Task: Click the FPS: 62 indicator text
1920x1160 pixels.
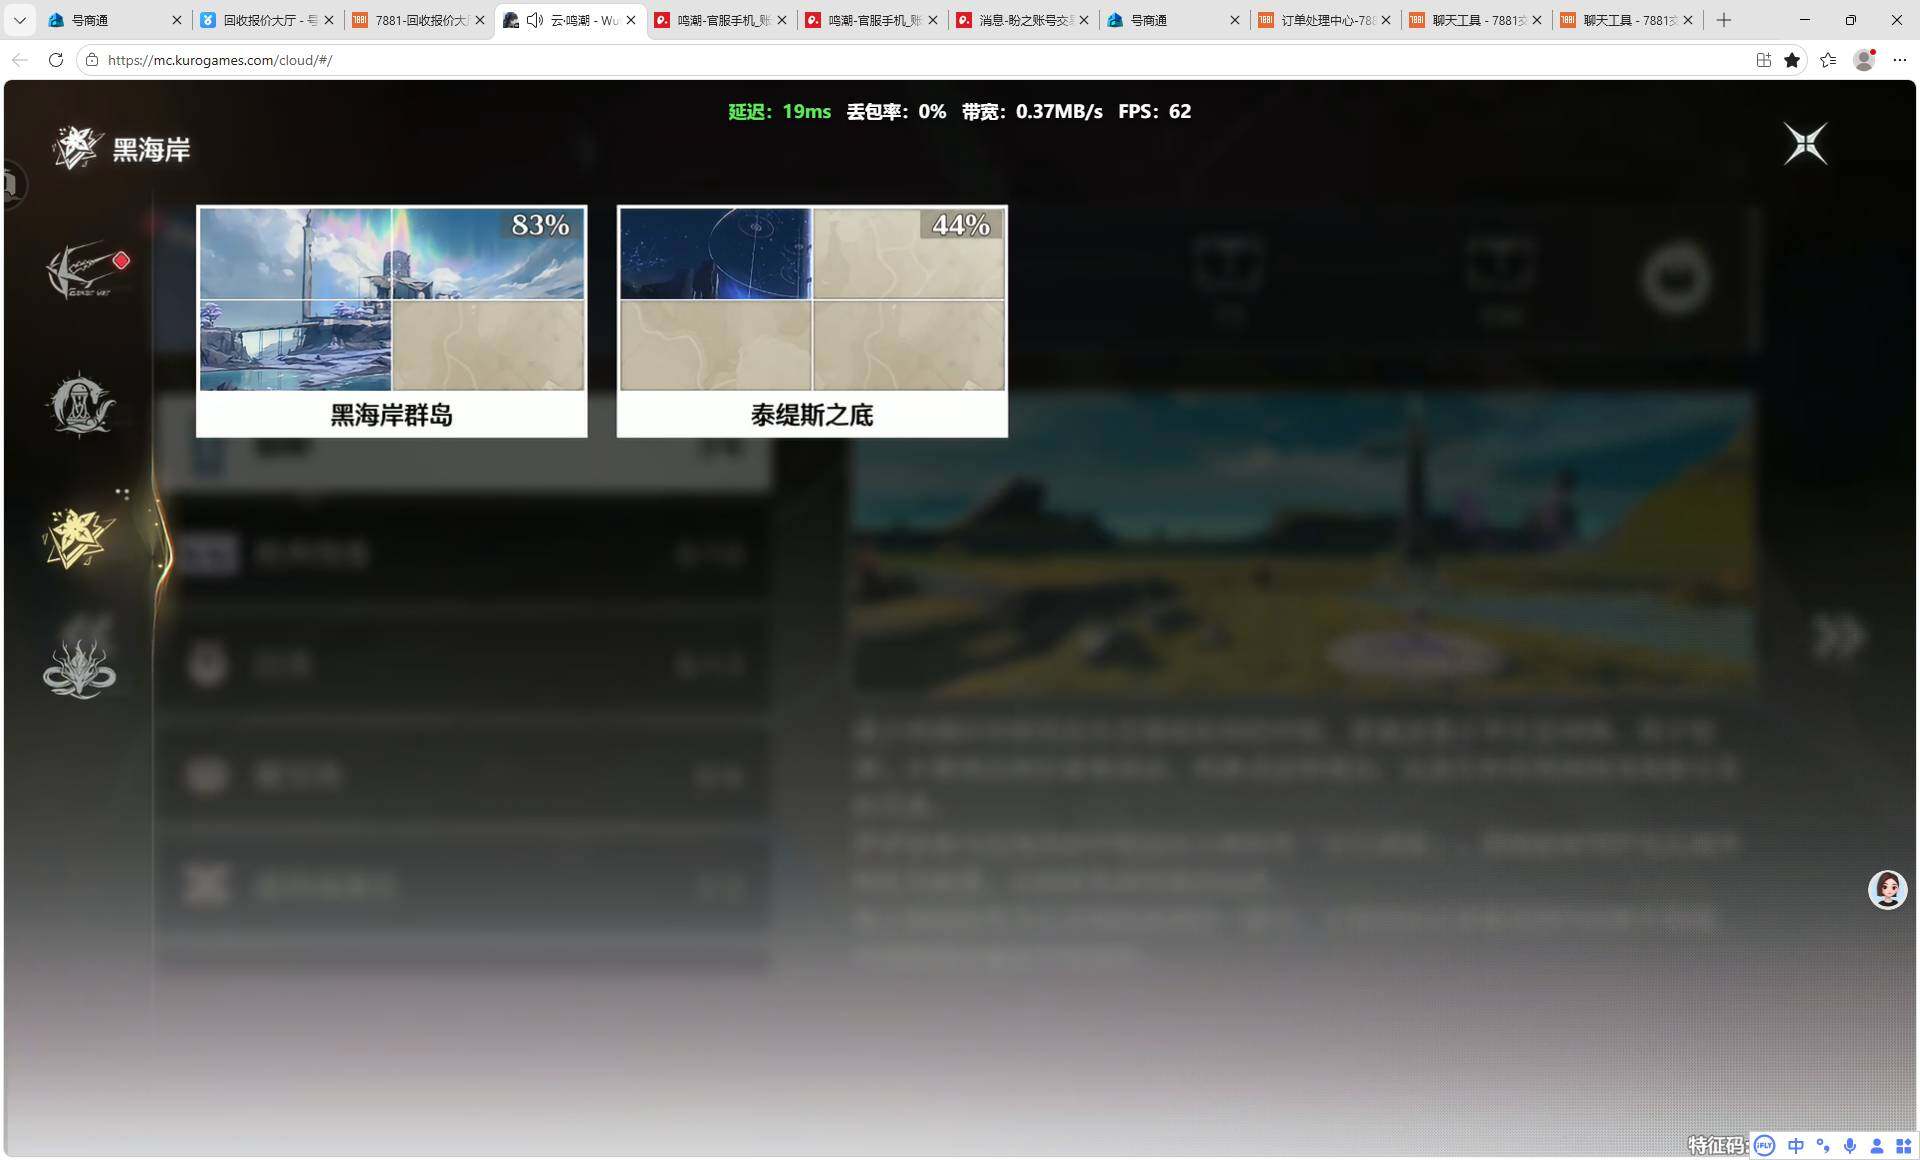Action: (x=1154, y=112)
